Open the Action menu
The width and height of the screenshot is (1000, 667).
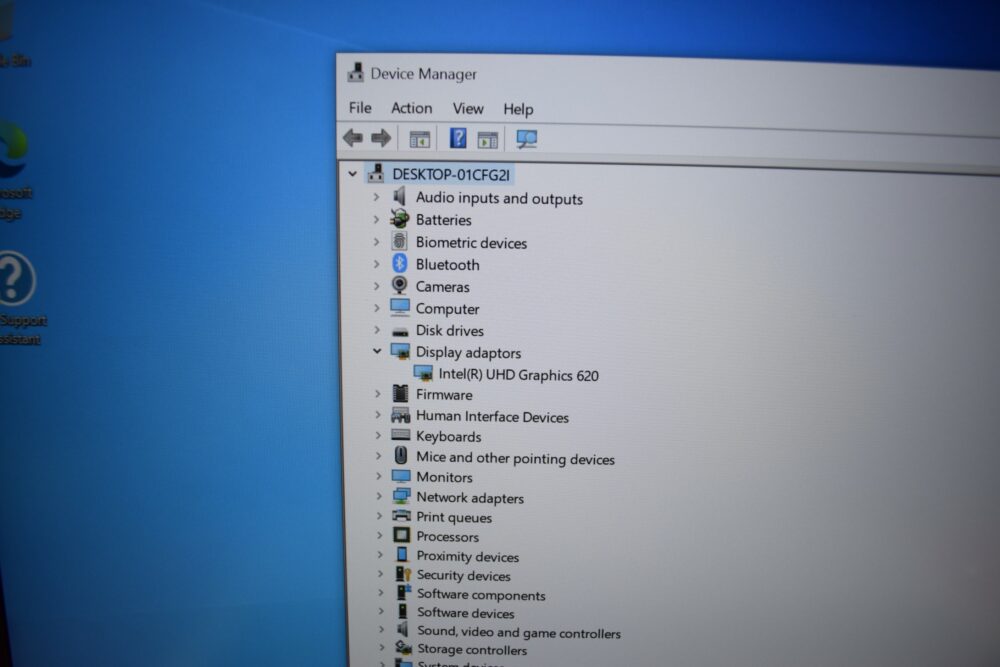coord(411,108)
